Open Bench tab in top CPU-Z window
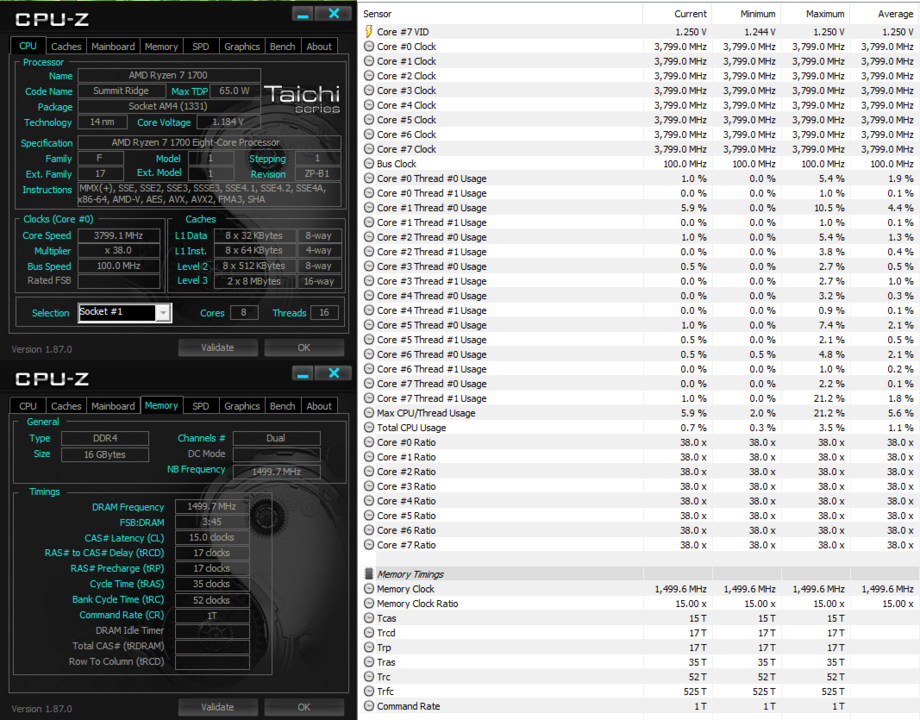The height and width of the screenshot is (720, 920). [282, 46]
